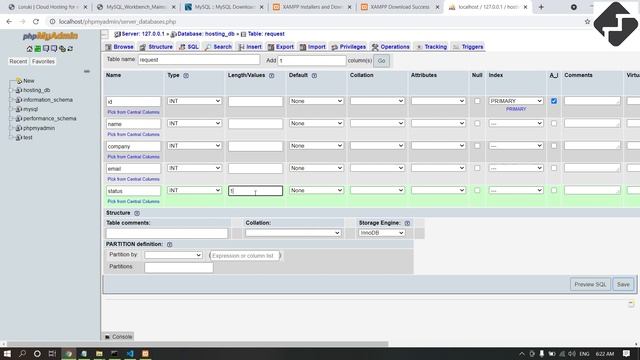This screenshot has width=640, height=360.
Task: Enable A_I checkbox for status column
Action: point(554,190)
